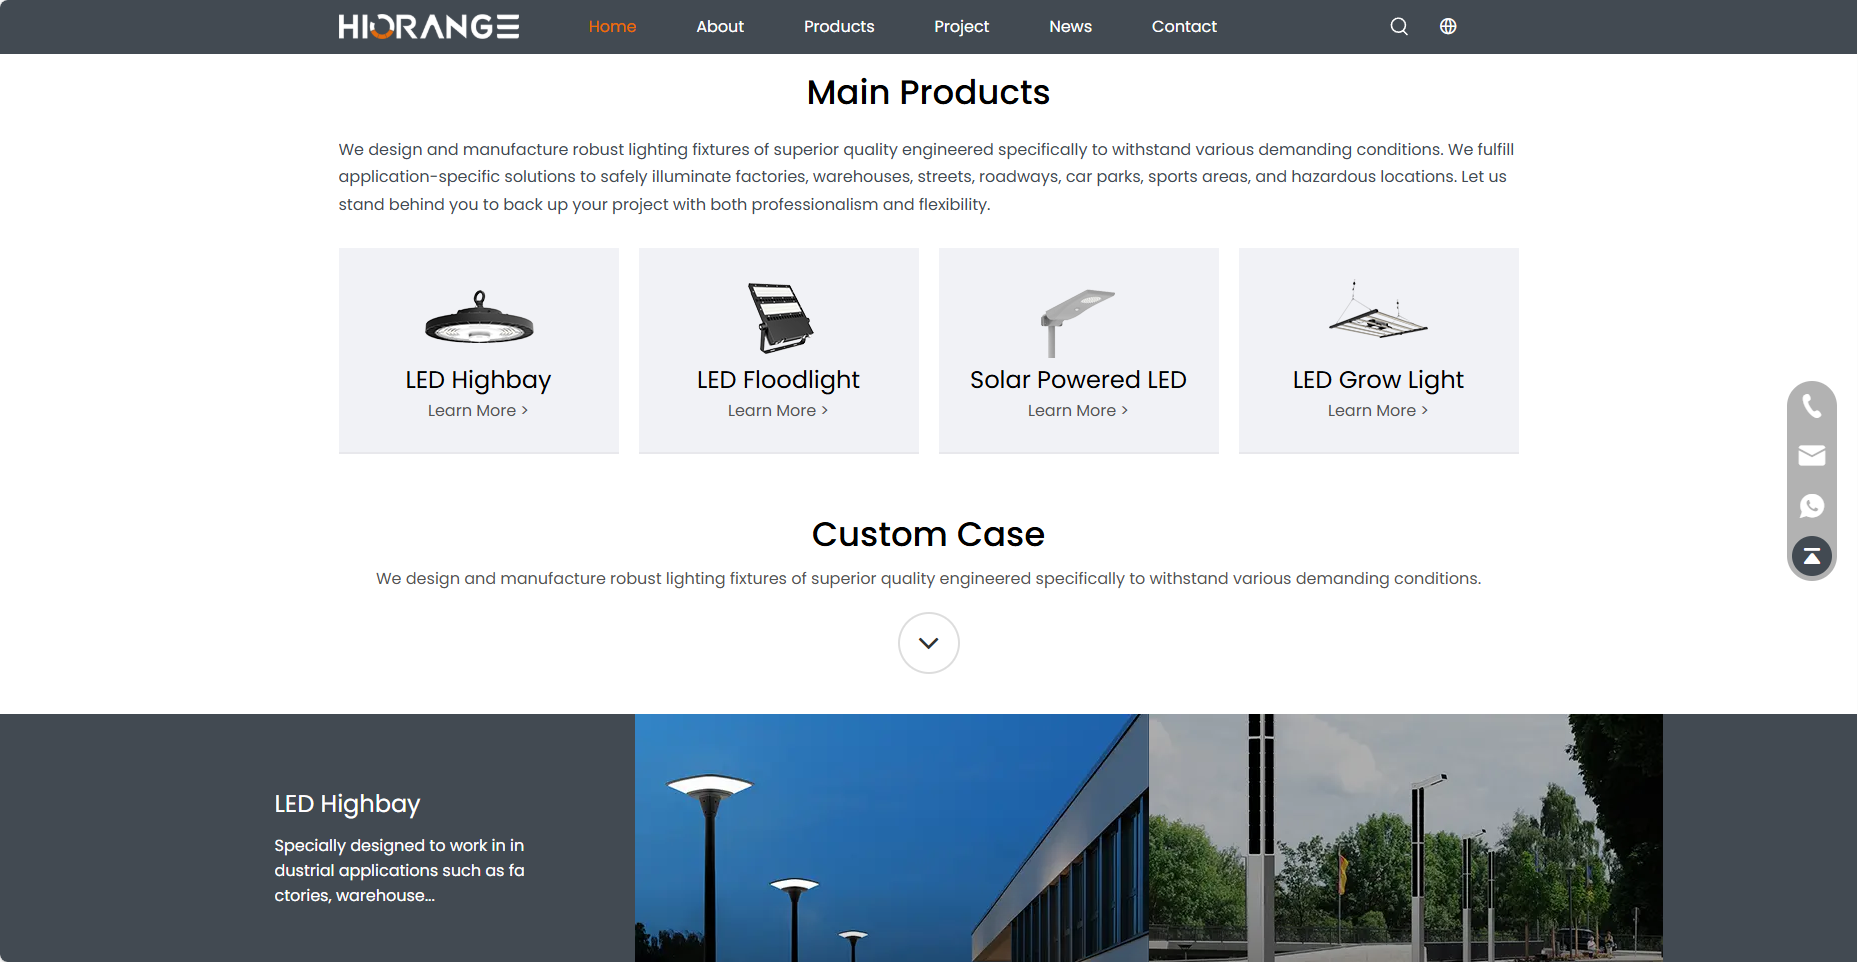Open the WhatsApp chat icon on sidebar
This screenshot has height=962, width=1858.
(x=1811, y=506)
